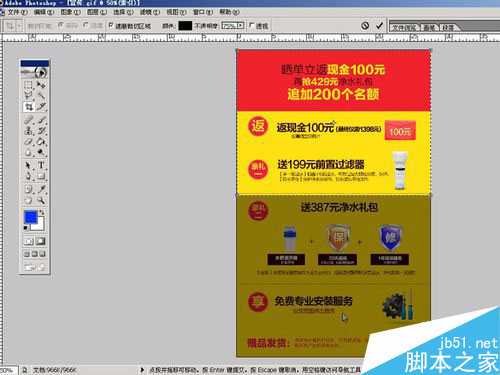Cancel the current crop operation

365,26
